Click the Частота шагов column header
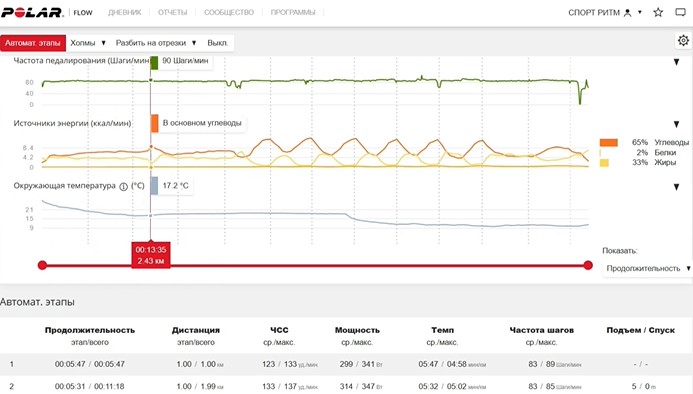The width and height of the screenshot is (693, 394). 541,330
